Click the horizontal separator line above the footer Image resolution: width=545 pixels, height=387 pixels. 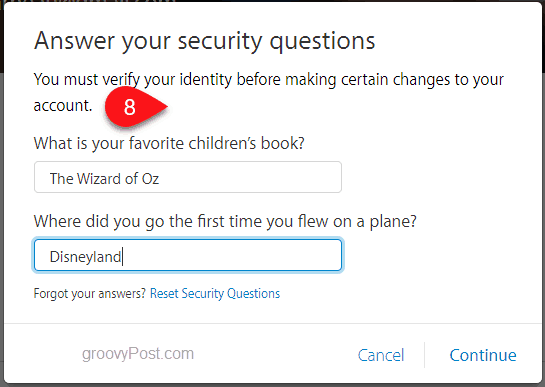click(272, 323)
